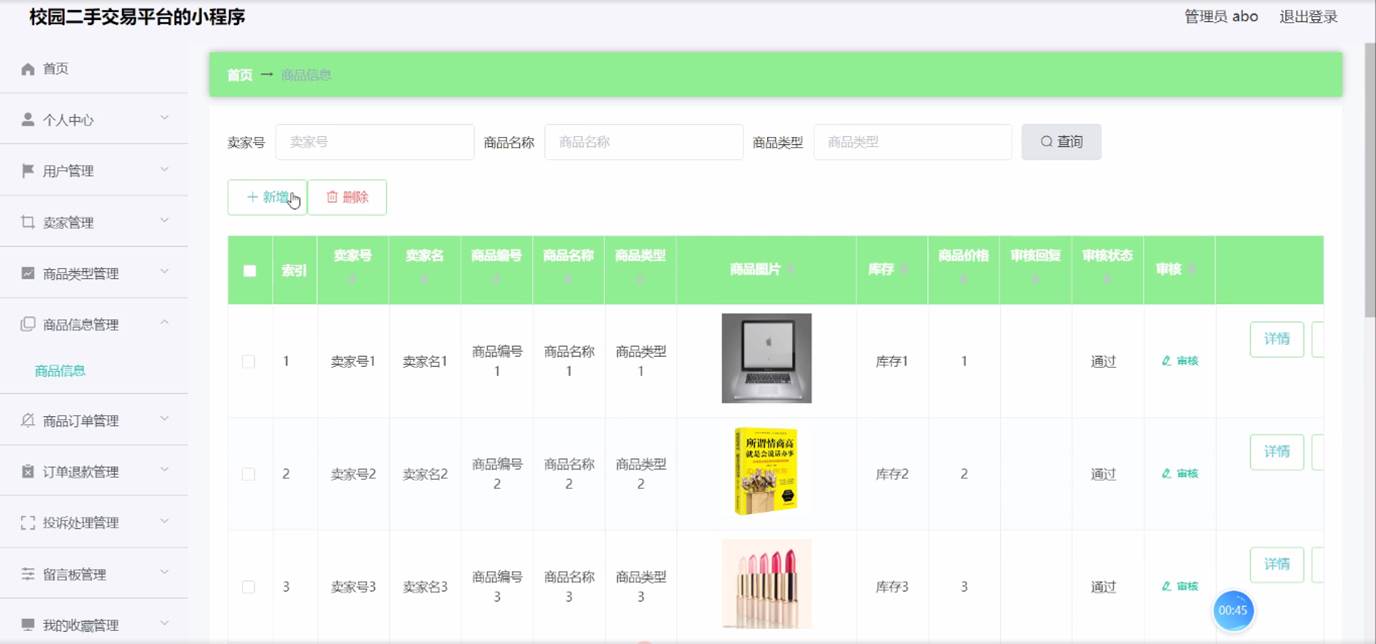
Task: Click the page vertical scrollbar
Action: (1370, 180)
